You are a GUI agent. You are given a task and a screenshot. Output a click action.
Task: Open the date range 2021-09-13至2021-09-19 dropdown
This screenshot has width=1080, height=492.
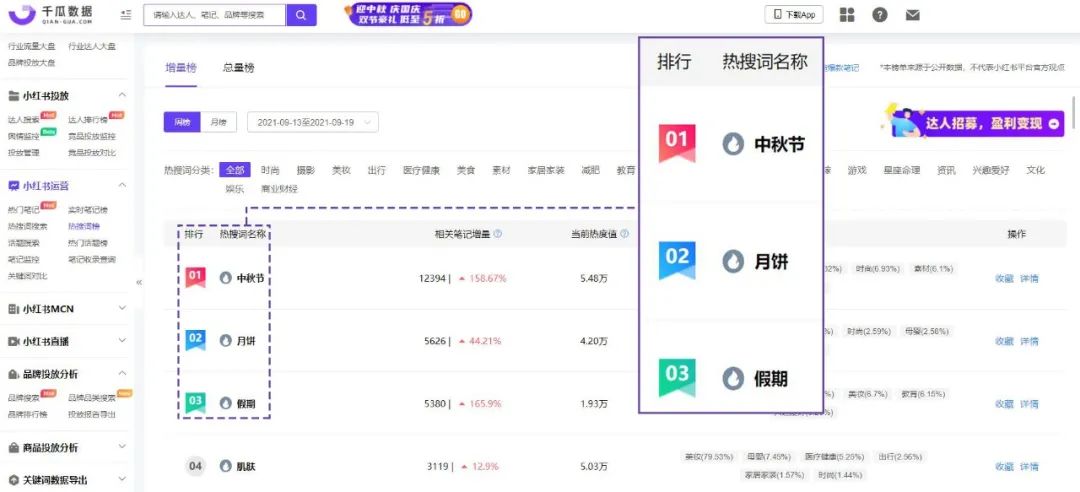point(313,122)
